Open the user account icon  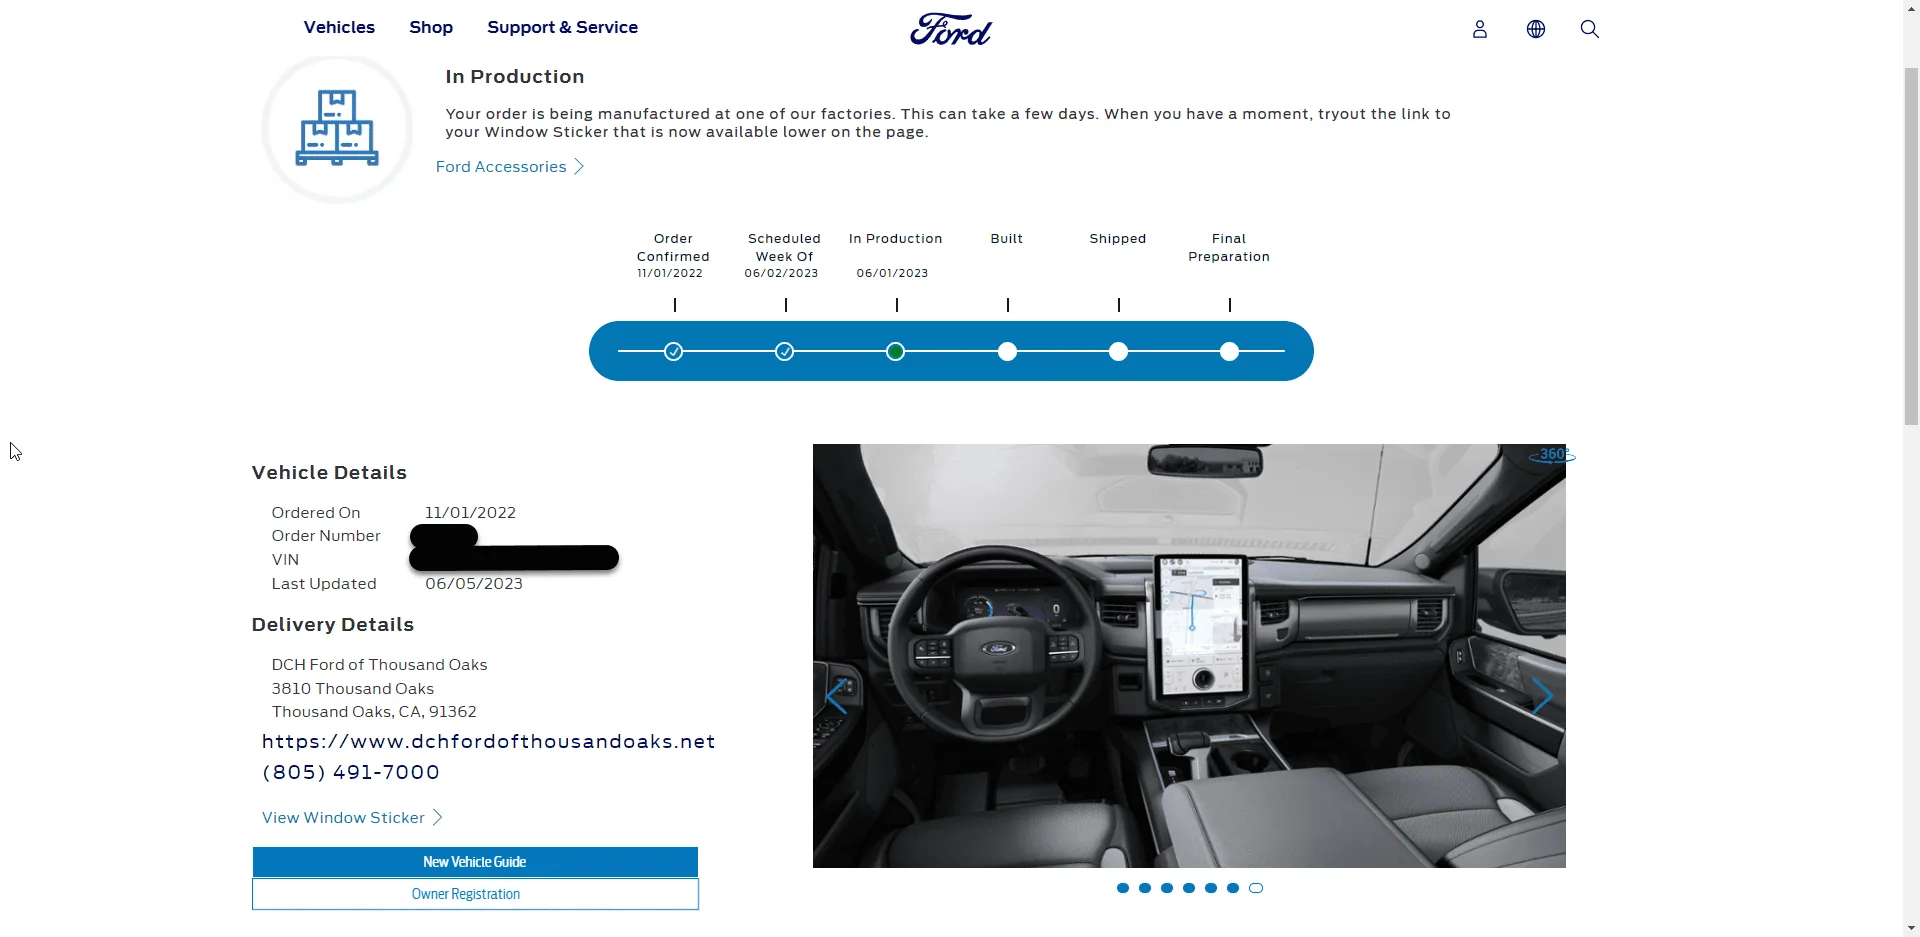[x=1480, y=30]
